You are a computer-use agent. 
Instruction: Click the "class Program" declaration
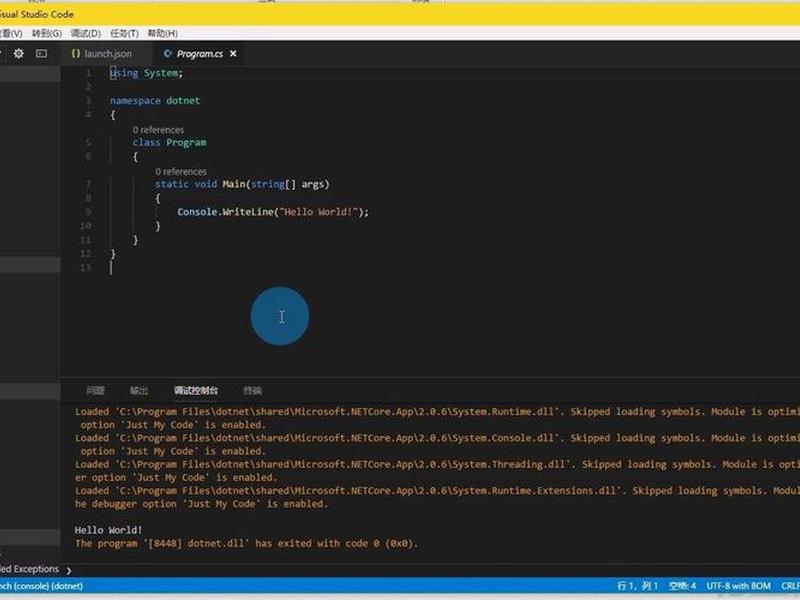pos(169,142)
